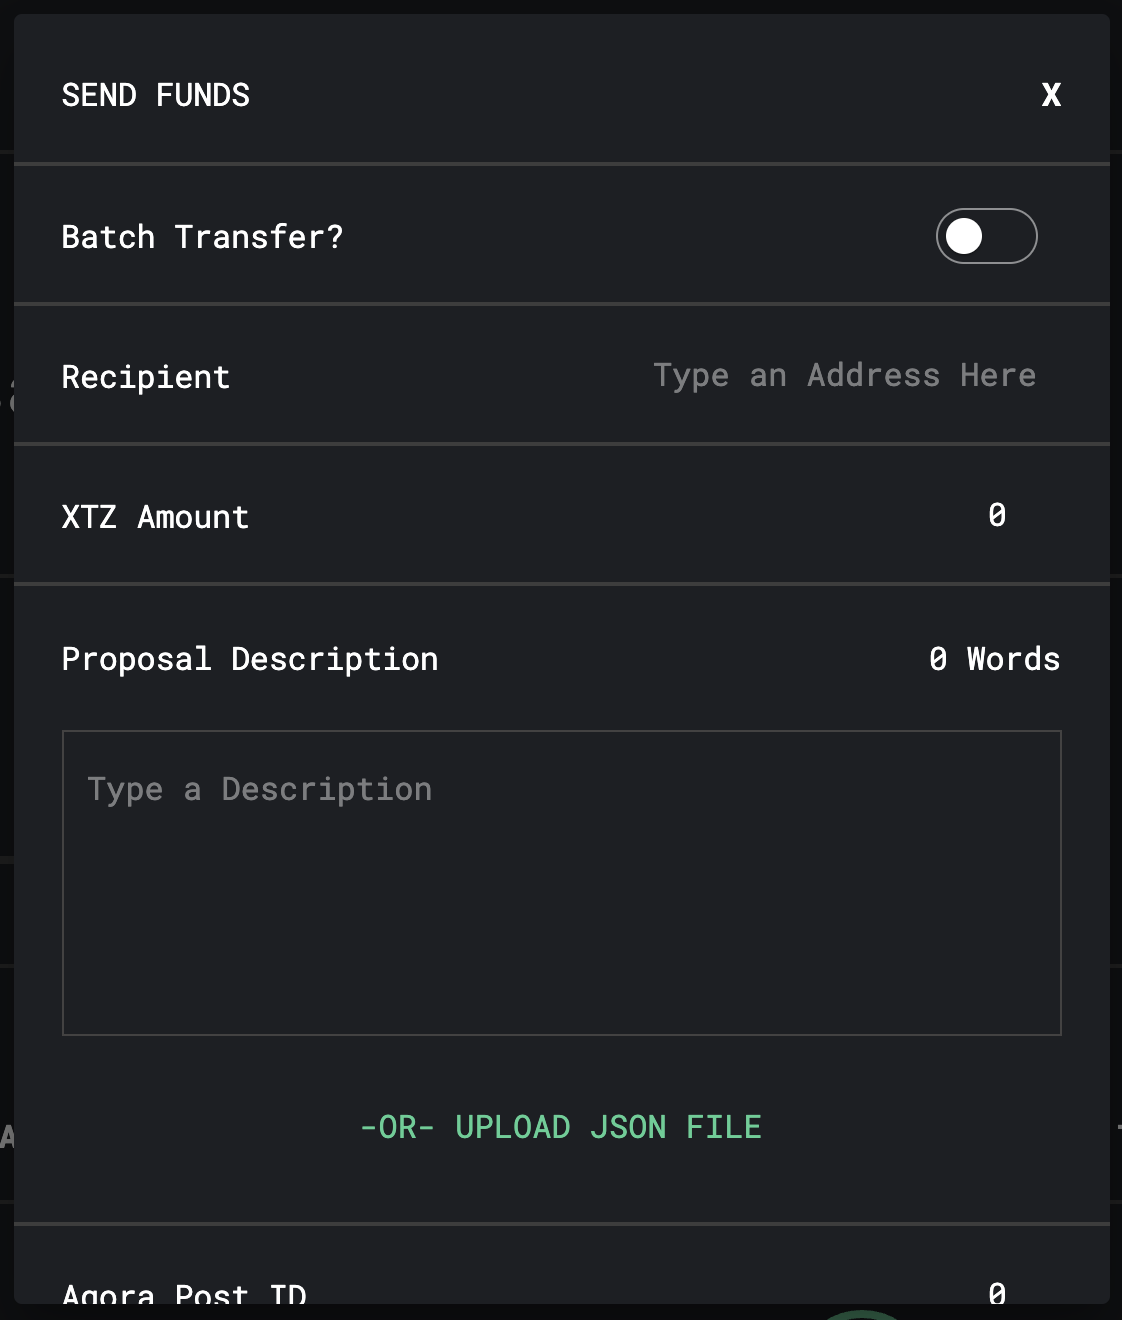Focus the Type an Address Here field
Viewport: 1122px width, 1320px height.
point(845,375)
